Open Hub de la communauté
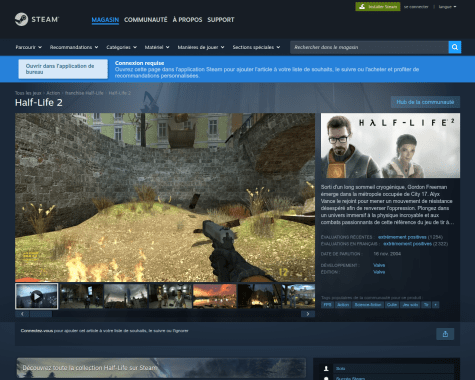 (425, 102)
